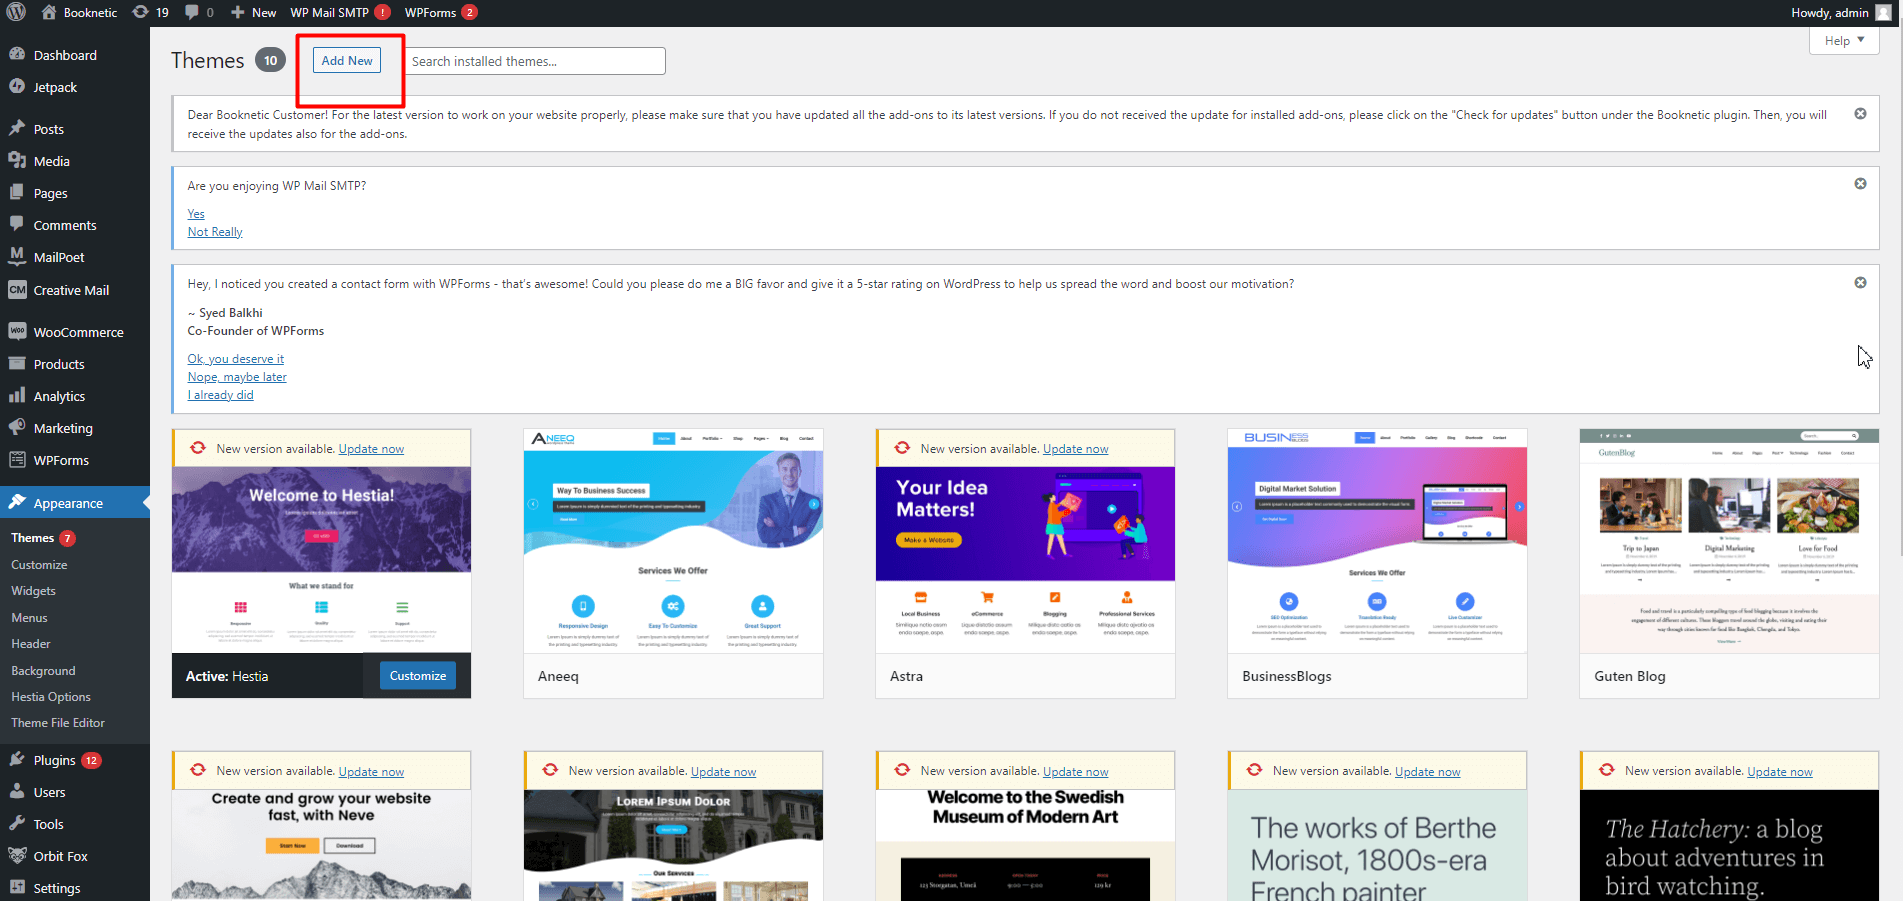Select the BusinessBlogs theme thumbnail
The width and height of the screenshot is (1903, 901).
[x=1377, y=541]
